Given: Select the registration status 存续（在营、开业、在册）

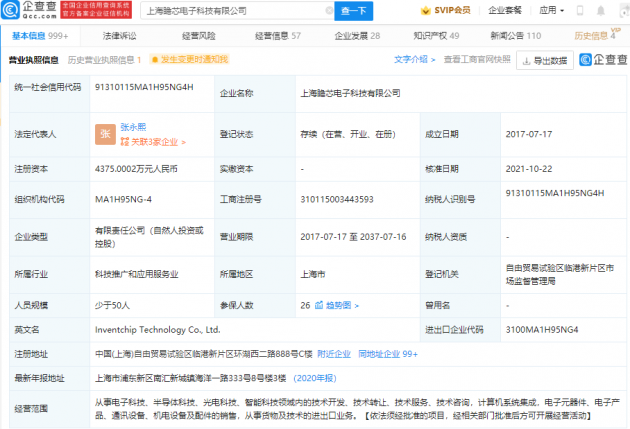Looking at the screenshot, I should pyautogui.click(x=348, y=134).
